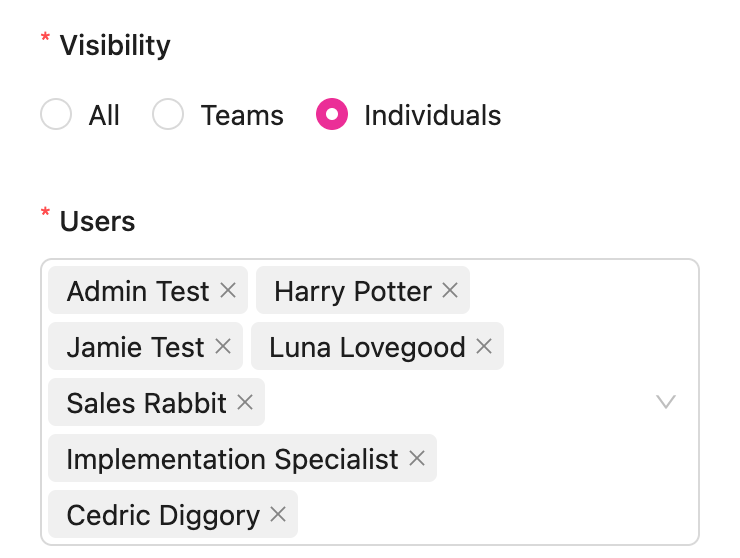Click the Cedric Diggory tag label

(162, 515)
